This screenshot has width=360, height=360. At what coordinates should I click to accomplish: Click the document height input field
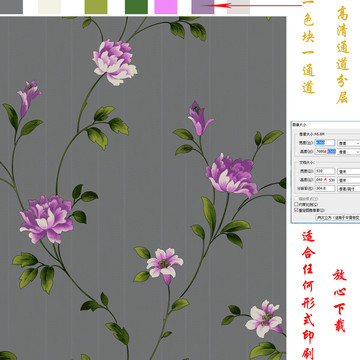coord(325,180)
